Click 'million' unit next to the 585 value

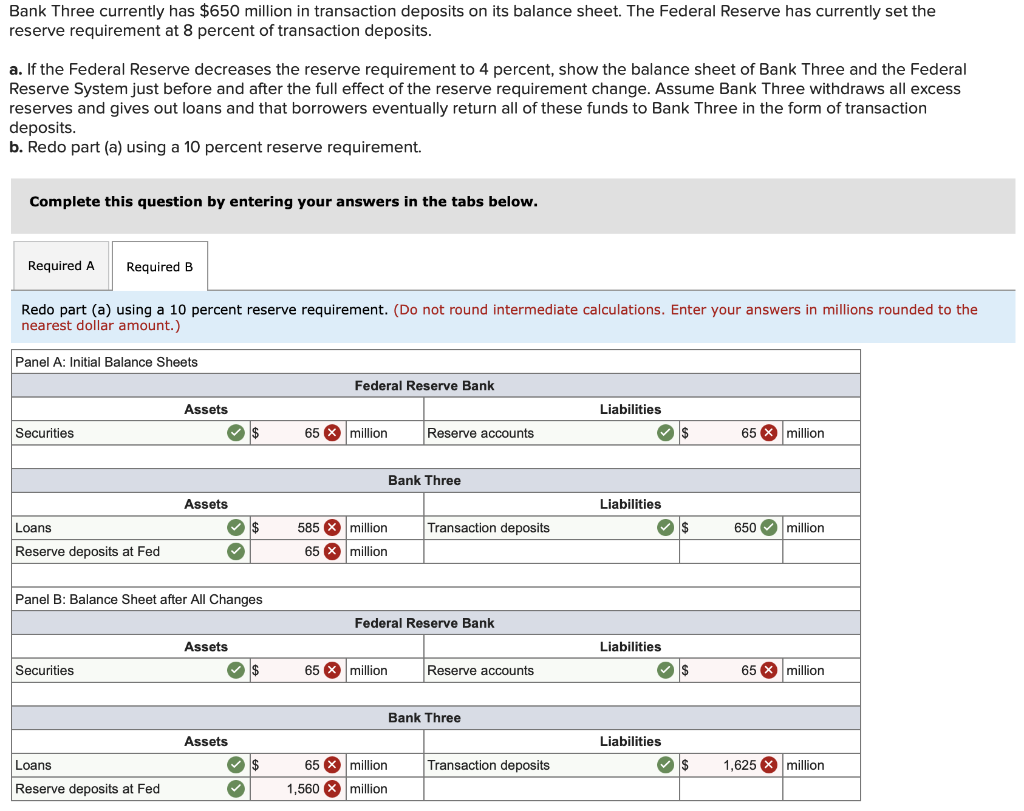pyautogui.click(x=368, y=528)
